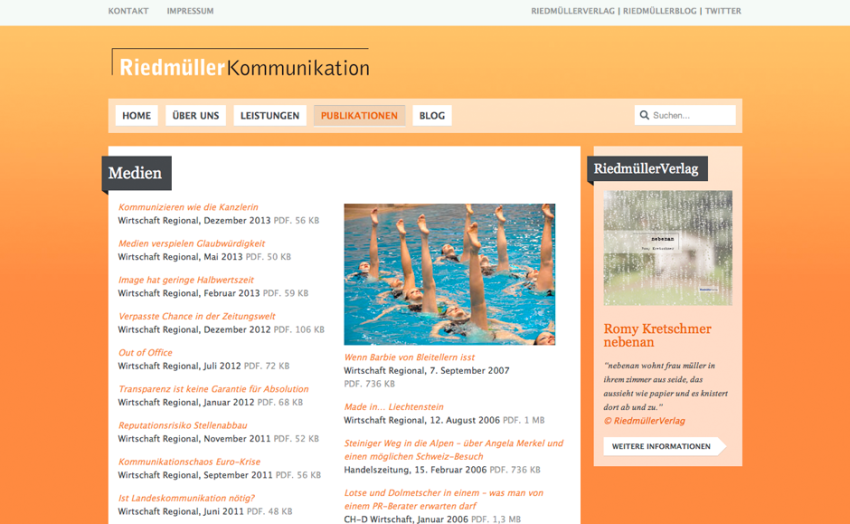Open the Blog menu item
The image size is (850, 524).
click(x=432, y=116)
